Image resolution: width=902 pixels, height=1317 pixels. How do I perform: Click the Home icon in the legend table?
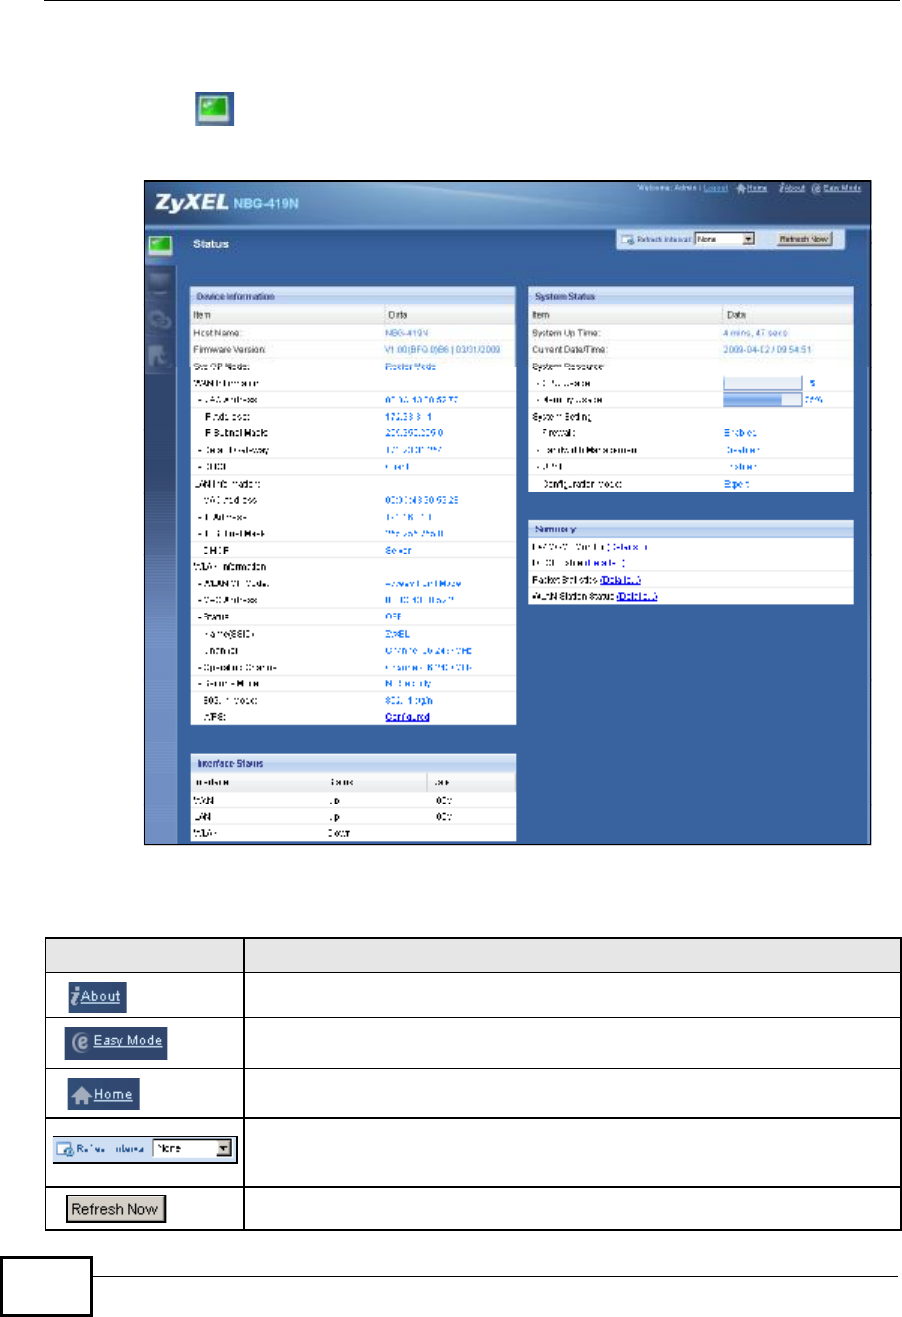(104, 1094)
